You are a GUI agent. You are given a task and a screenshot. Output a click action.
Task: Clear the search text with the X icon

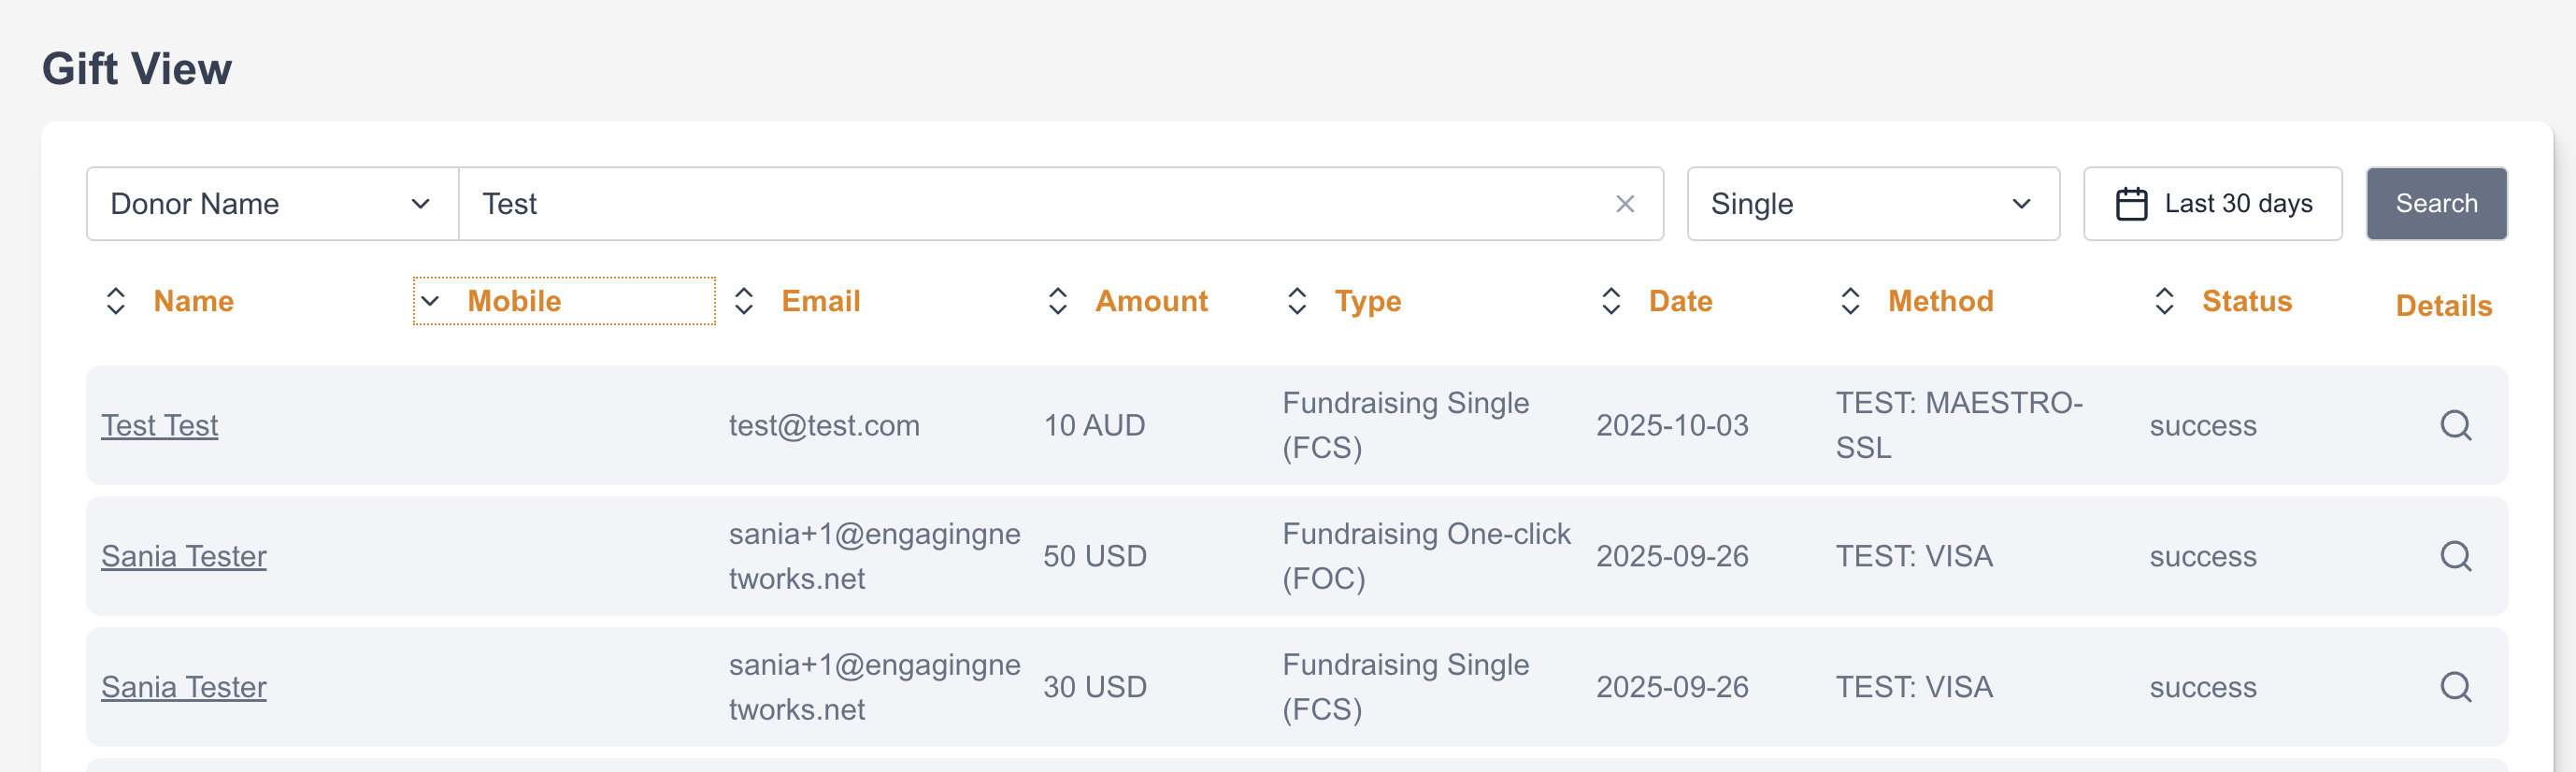(1625, 204)
